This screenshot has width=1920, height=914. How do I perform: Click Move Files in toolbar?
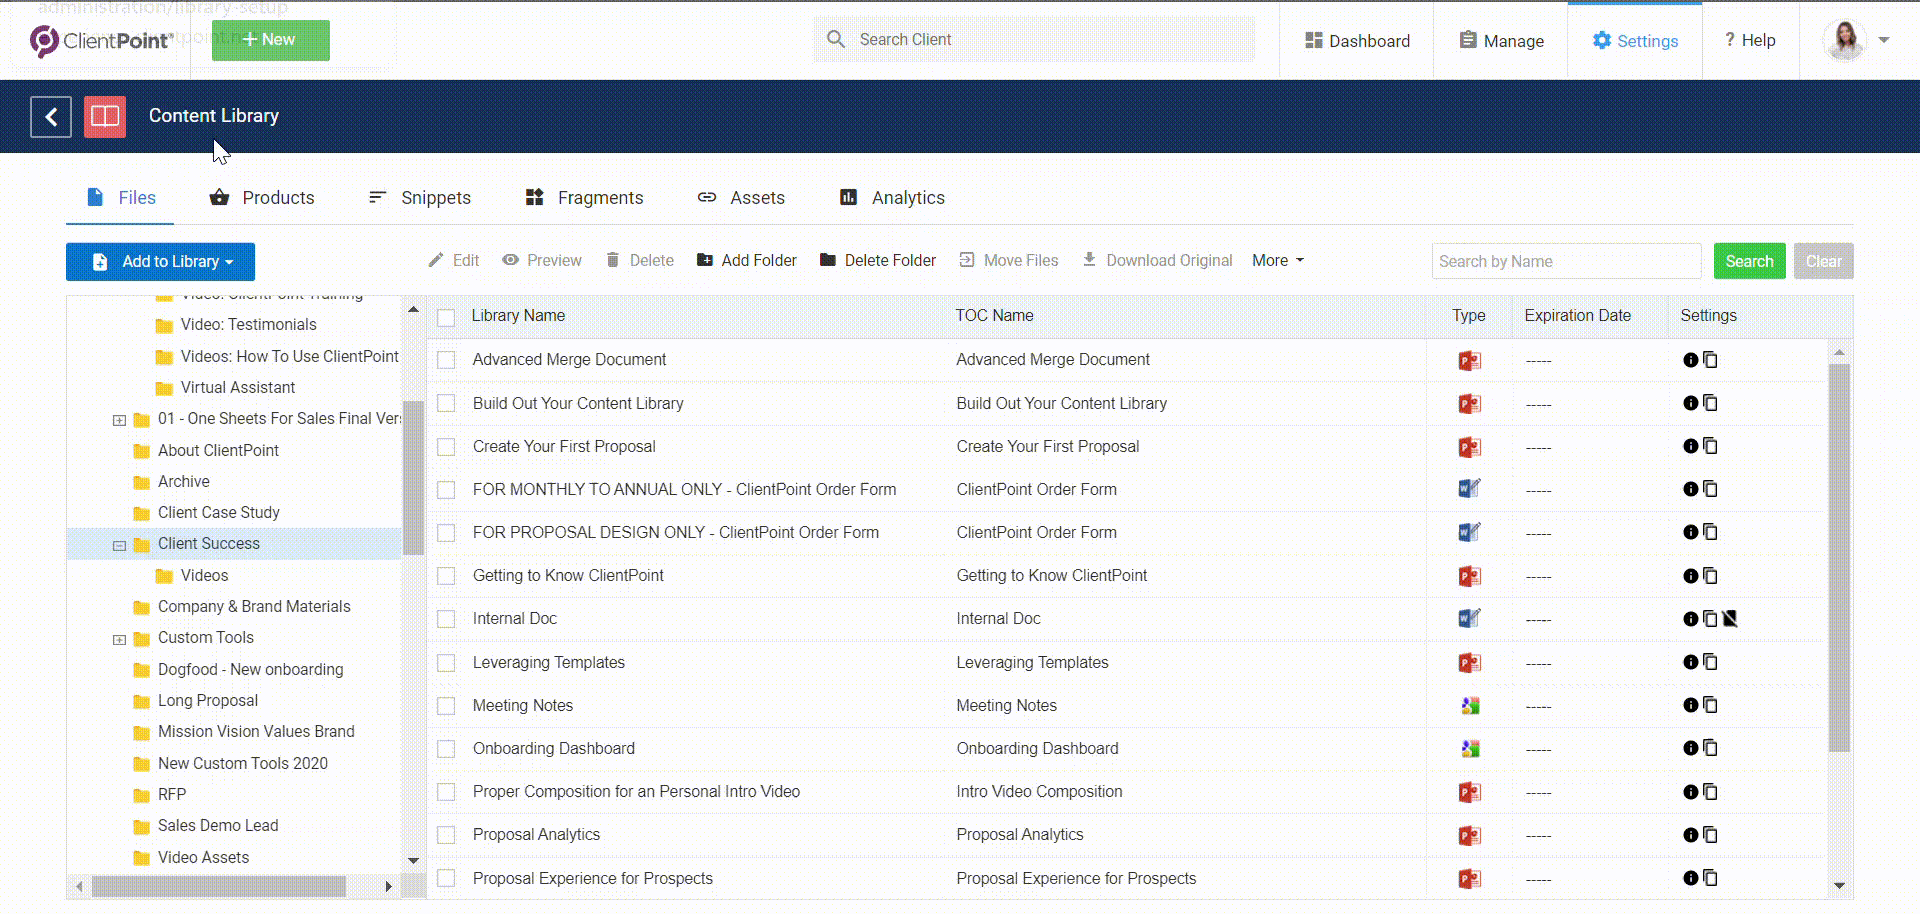pos(1009,260)
